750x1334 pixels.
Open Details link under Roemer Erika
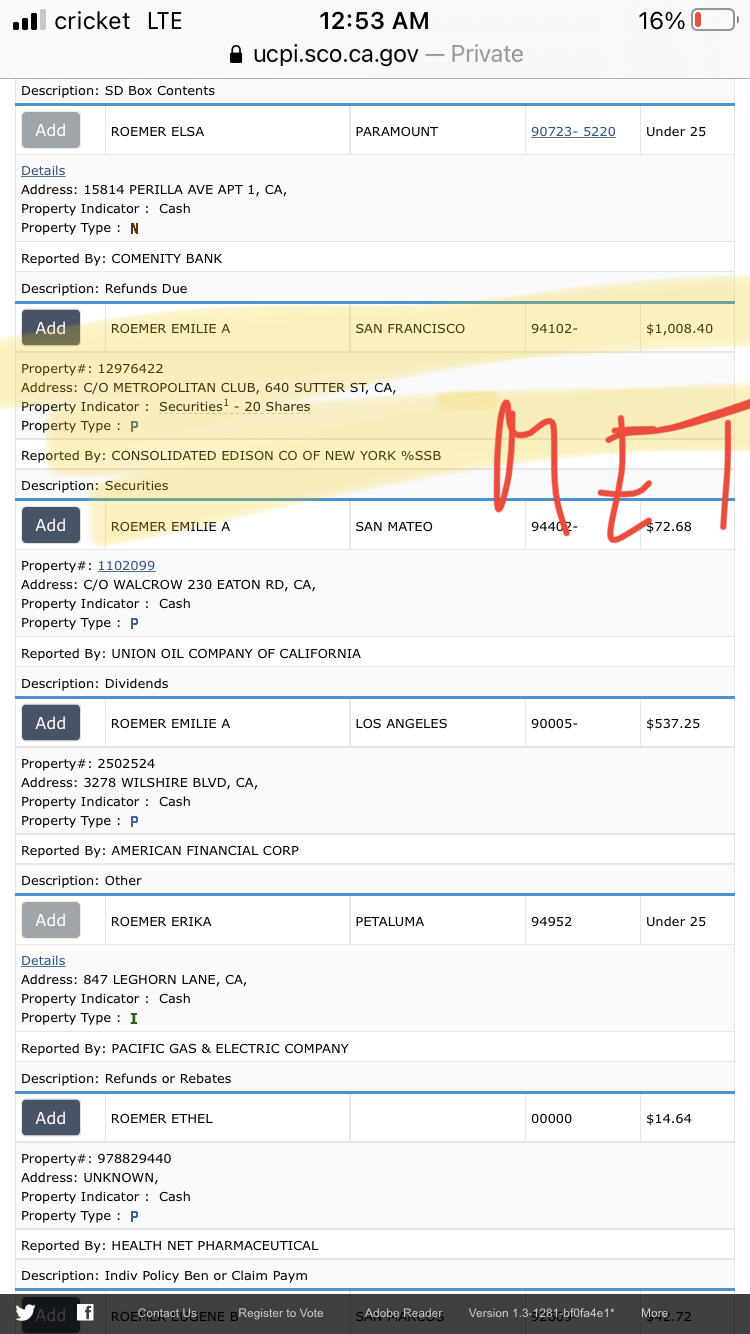[x=43, y=961]
